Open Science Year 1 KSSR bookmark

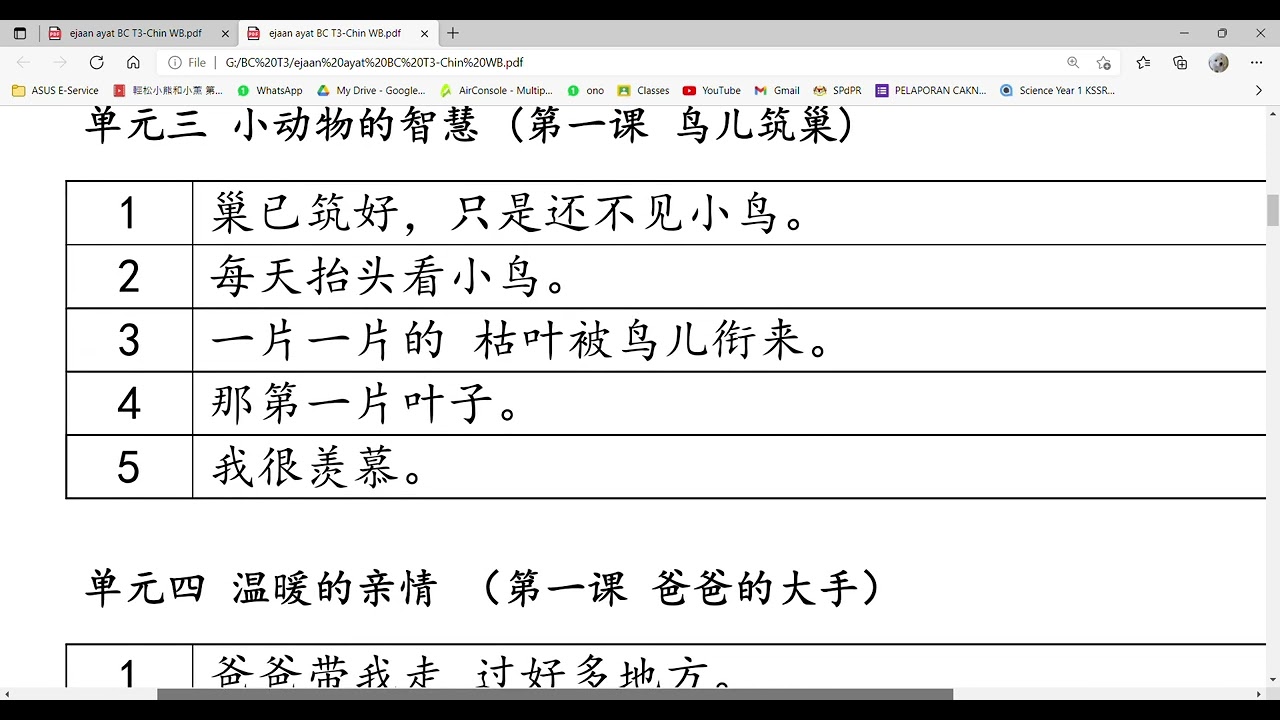(1058, 90)
